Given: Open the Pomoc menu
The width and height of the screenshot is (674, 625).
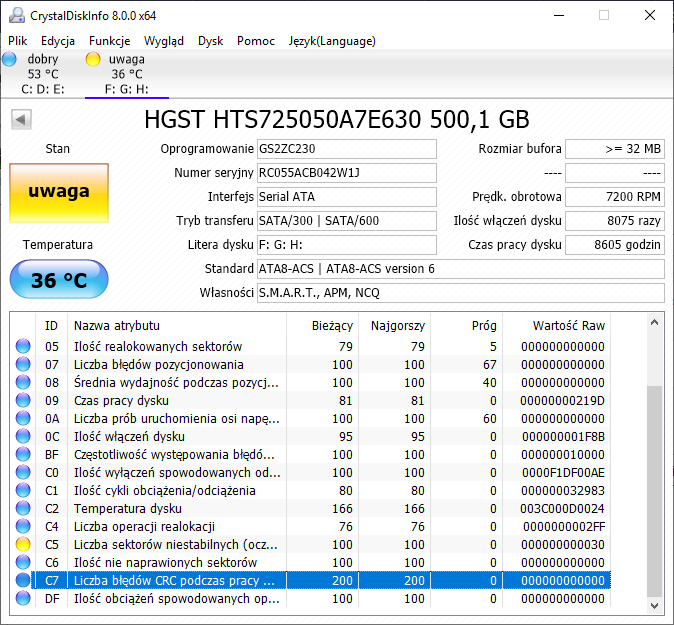Looking at the screenshot, I should (256, 41).
